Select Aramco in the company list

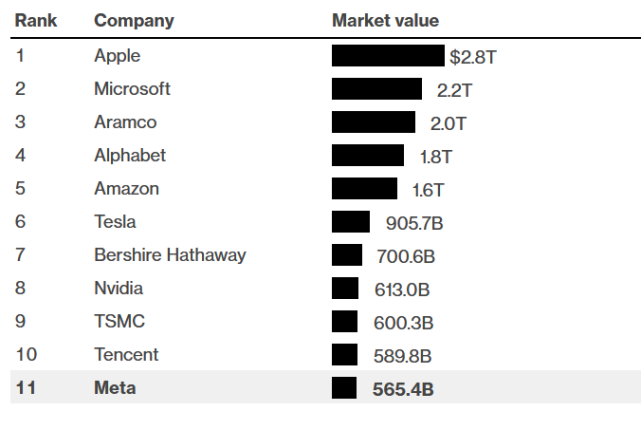click(x=125, y=122)
